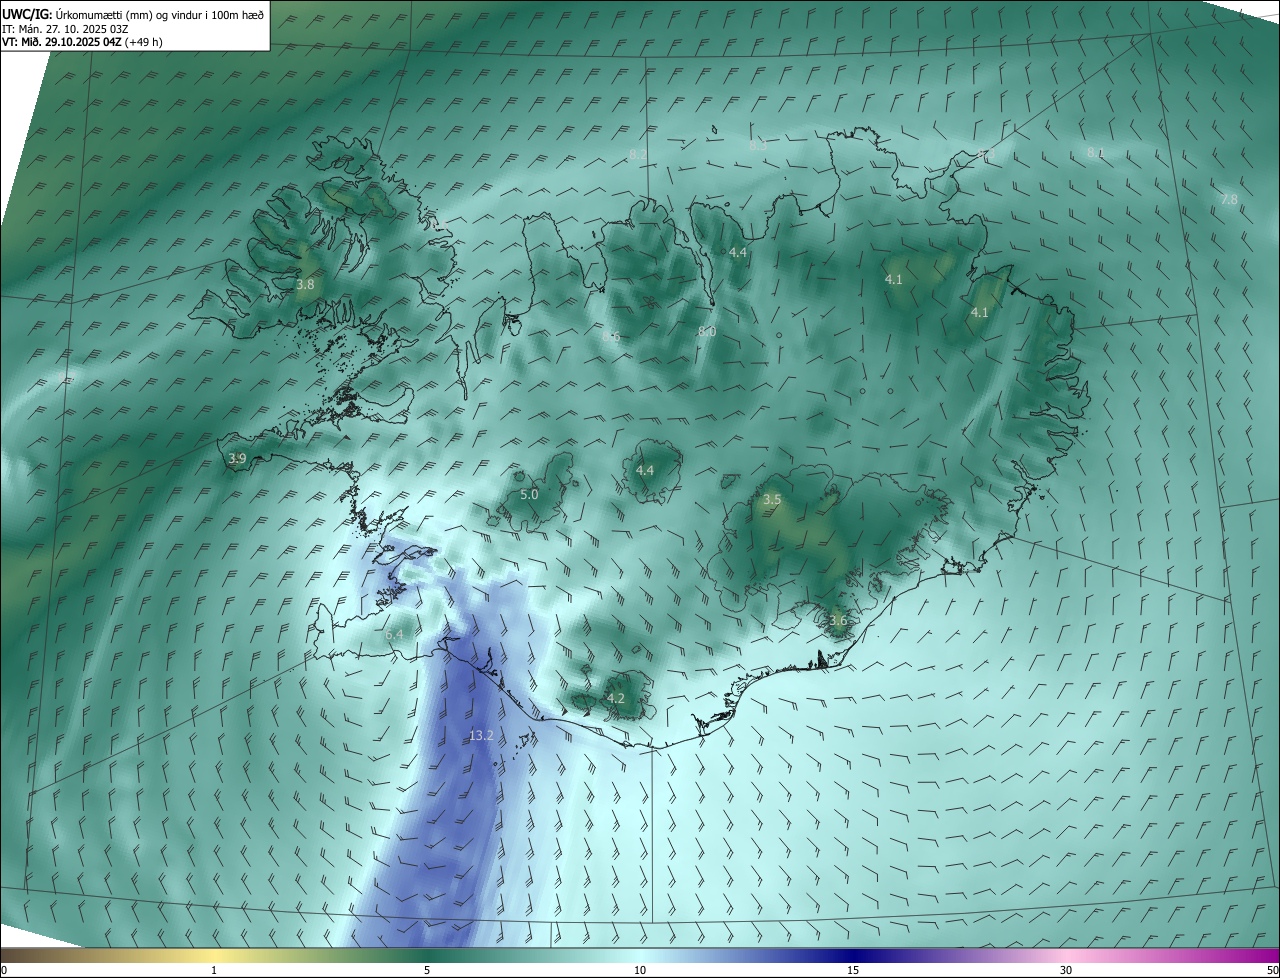Click the 5.0 value label
The height and width of the screenshot is (978, 1280).
(x=530, y=494)
